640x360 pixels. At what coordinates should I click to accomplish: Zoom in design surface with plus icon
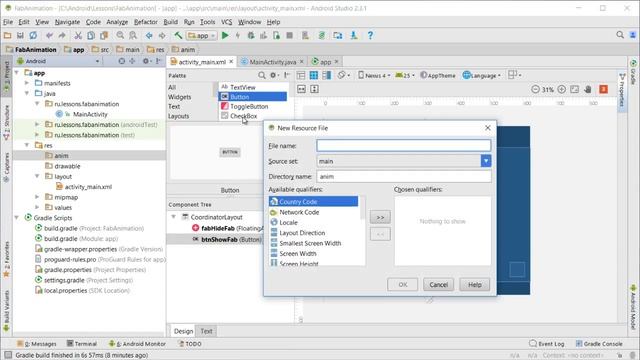point(562,89)
